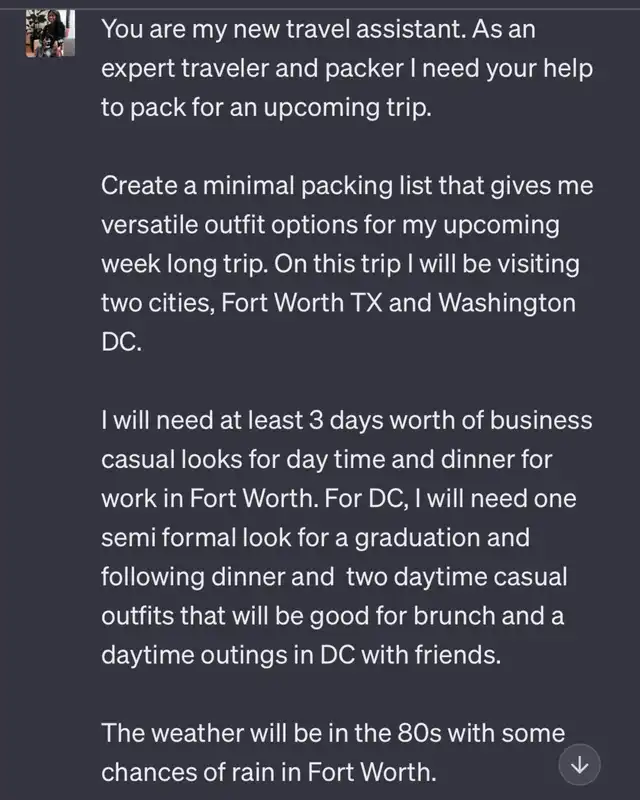Click the scroll-to-bottom arrow button
Screen dimensions: 640x800
pyautogui.click(x=579, y=765)
